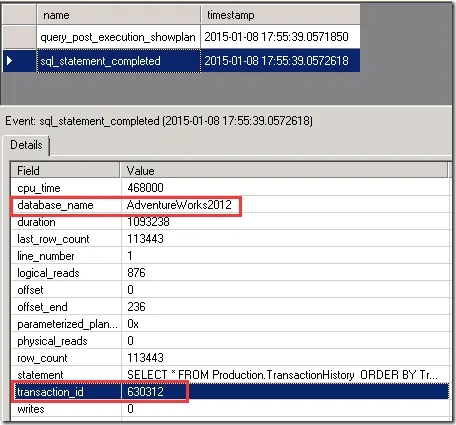Click the Event: sql_statement_completed header text
This screenshot has width=456, height=425.
pyautogui.click(x=159, y=121)
